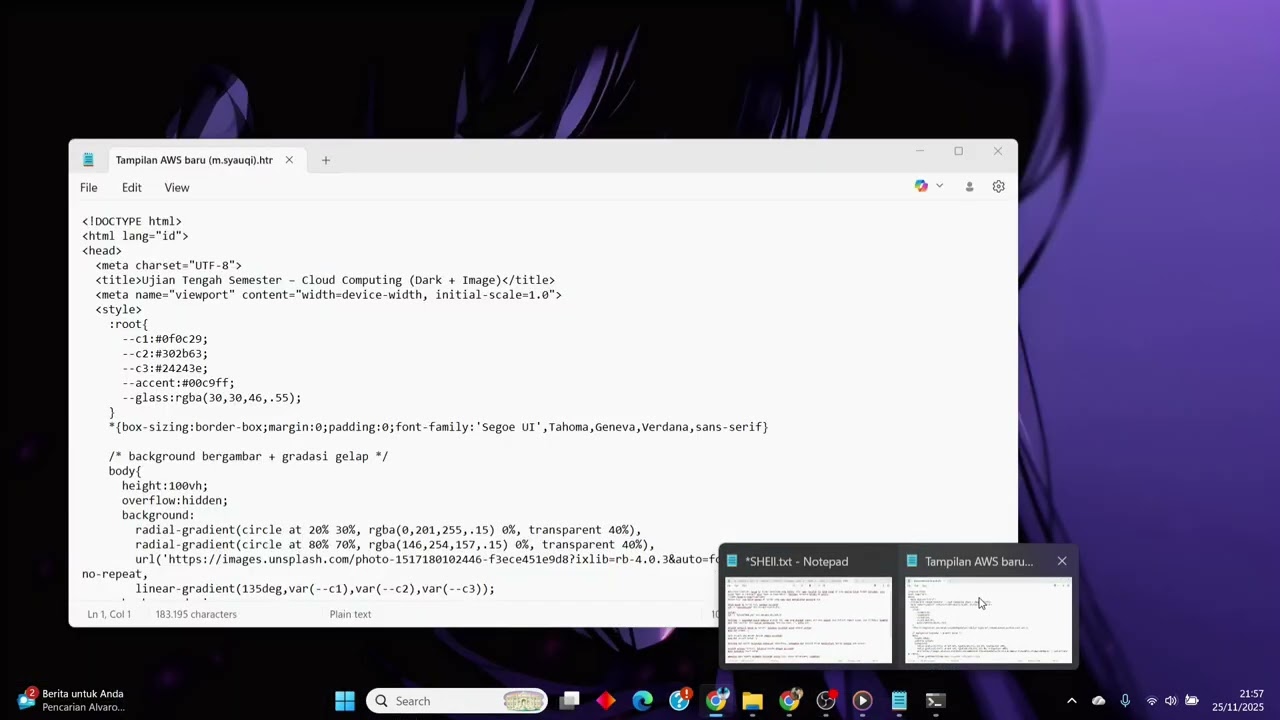Click the volume speaker tray icon

1171,701
